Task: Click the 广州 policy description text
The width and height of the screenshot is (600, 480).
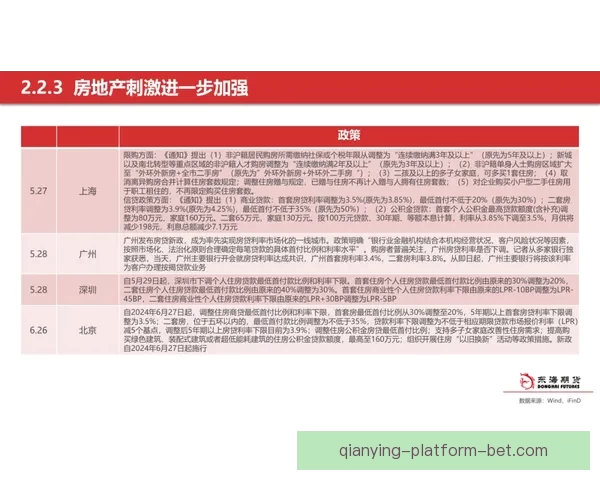Action: pos(348,254)
